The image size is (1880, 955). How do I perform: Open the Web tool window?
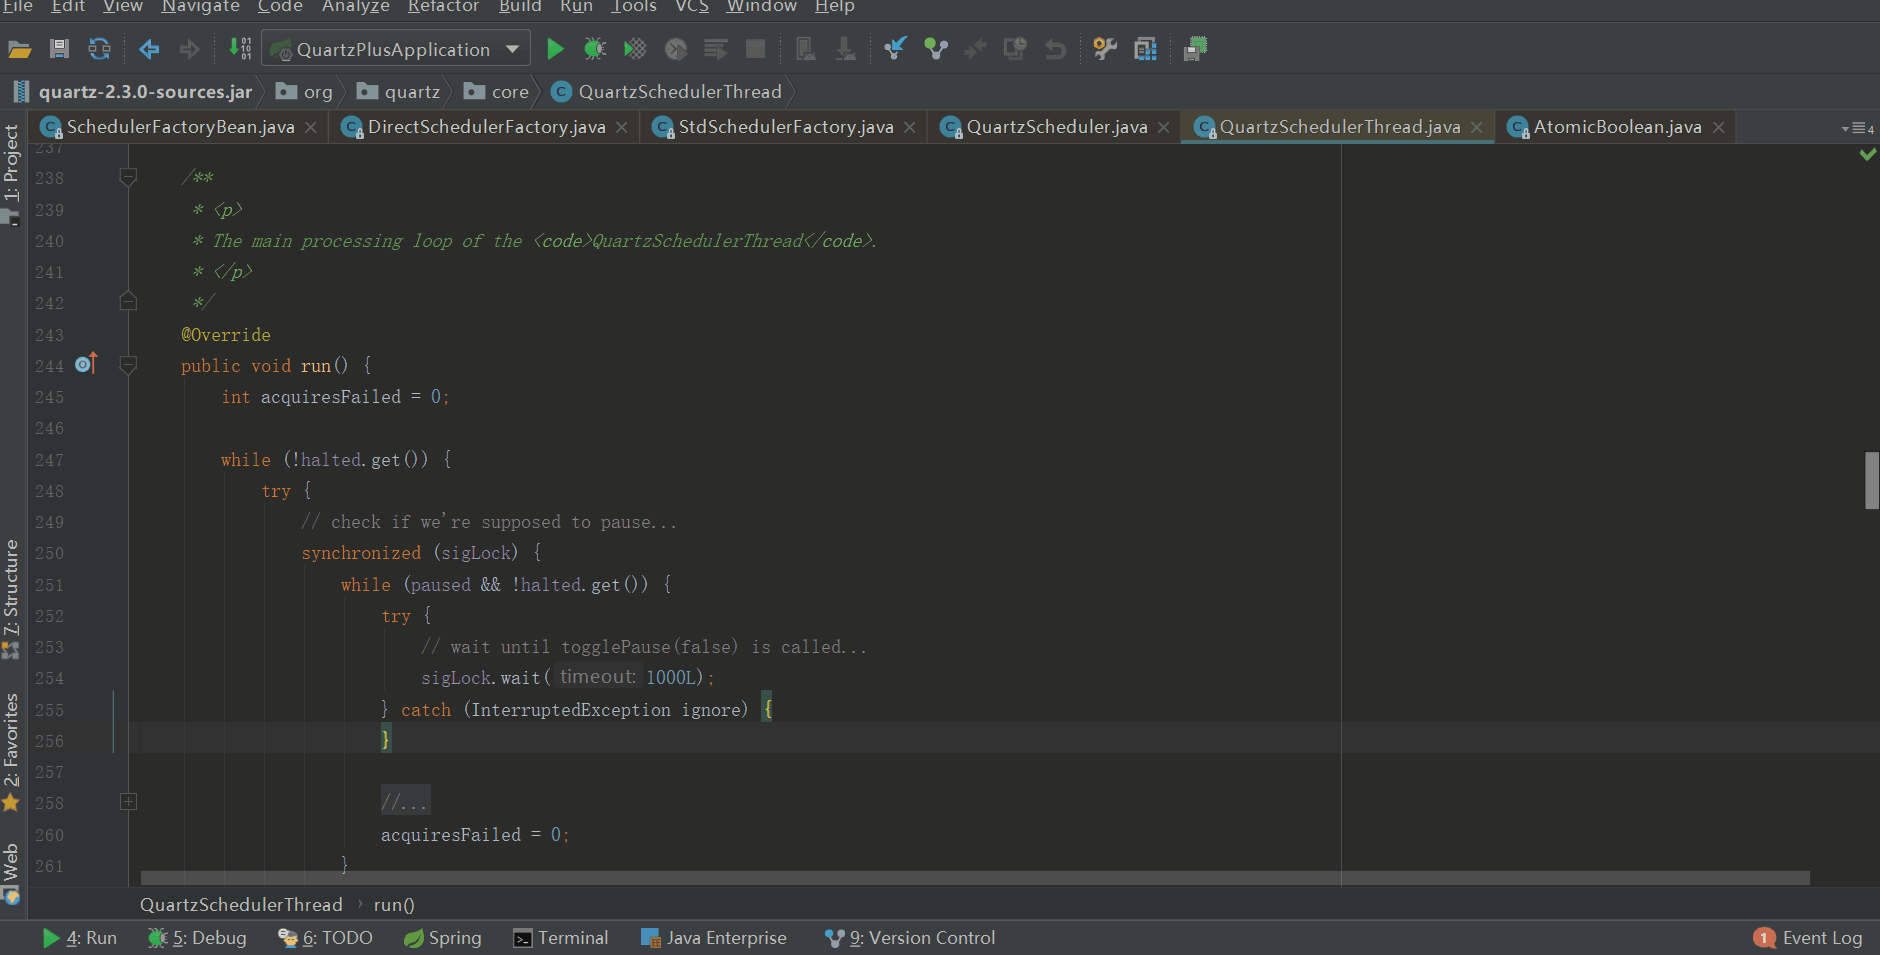(x=11, y=873)
